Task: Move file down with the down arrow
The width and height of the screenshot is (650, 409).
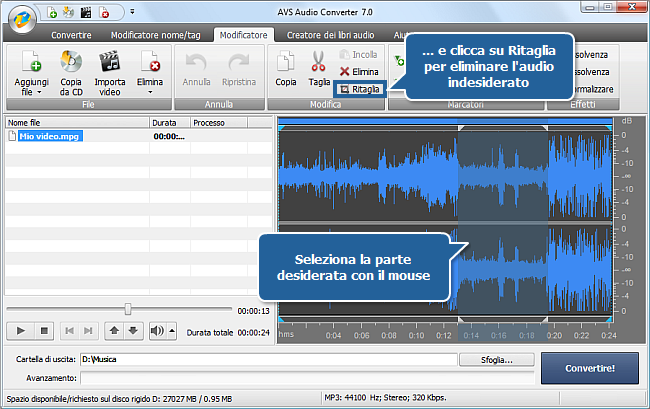Action: pos(133,331)
